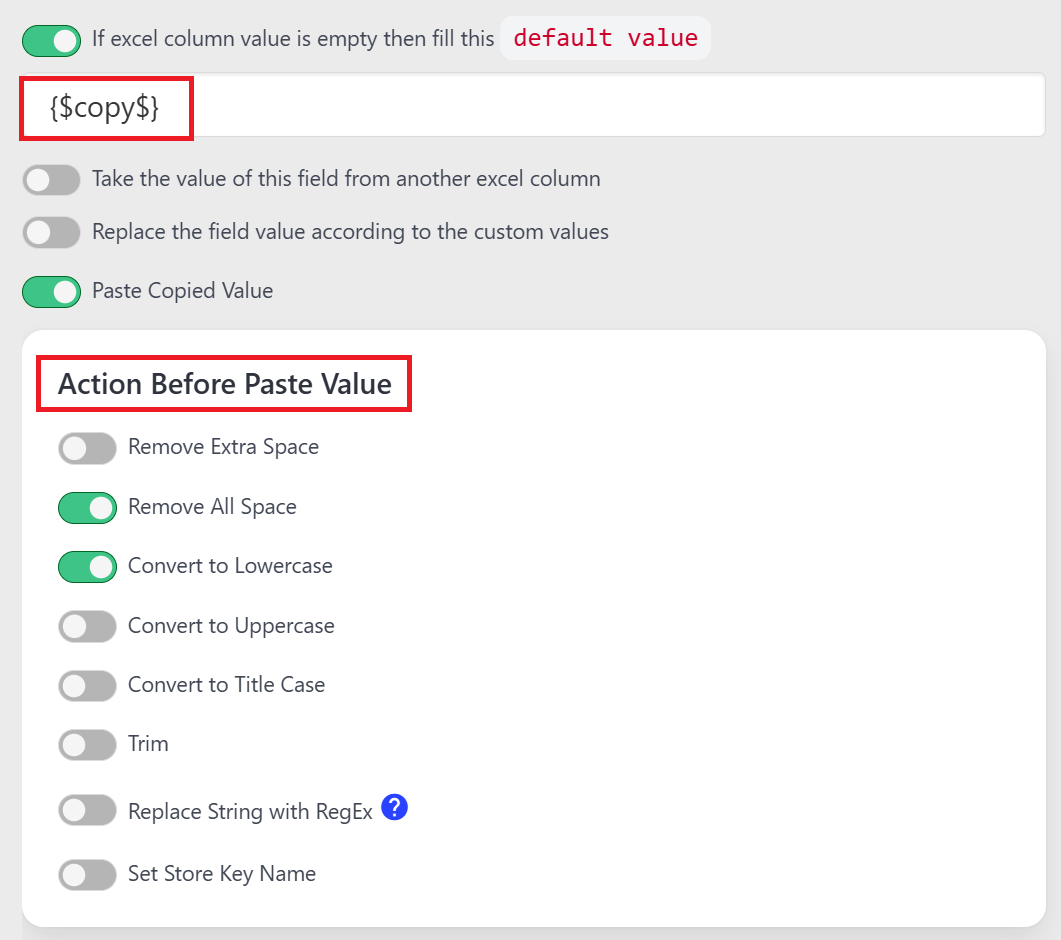Click the Convert to Title Case label
Image resolution: width=1061 pixels, height=940 pixels.
click(226, 685)
